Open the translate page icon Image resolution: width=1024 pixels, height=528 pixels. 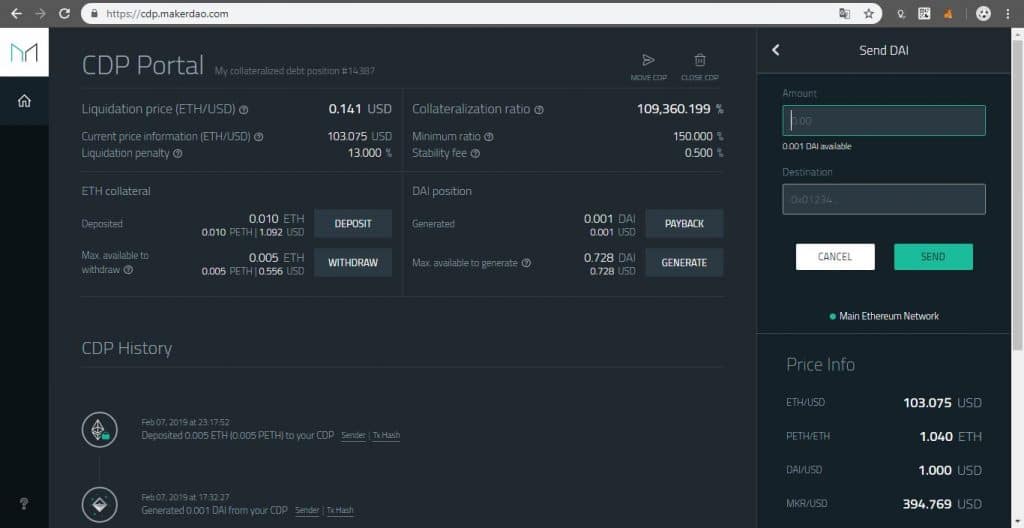844,13
